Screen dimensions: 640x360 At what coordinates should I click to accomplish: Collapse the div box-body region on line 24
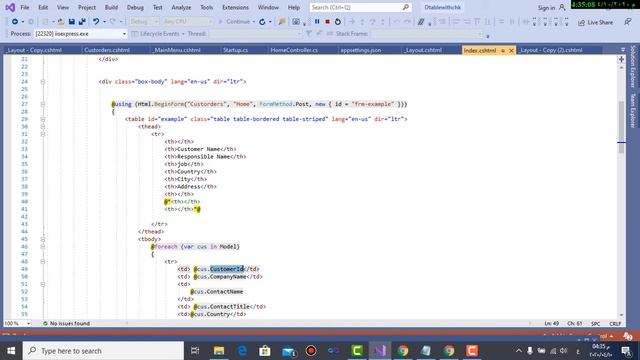tap(42, 82)
